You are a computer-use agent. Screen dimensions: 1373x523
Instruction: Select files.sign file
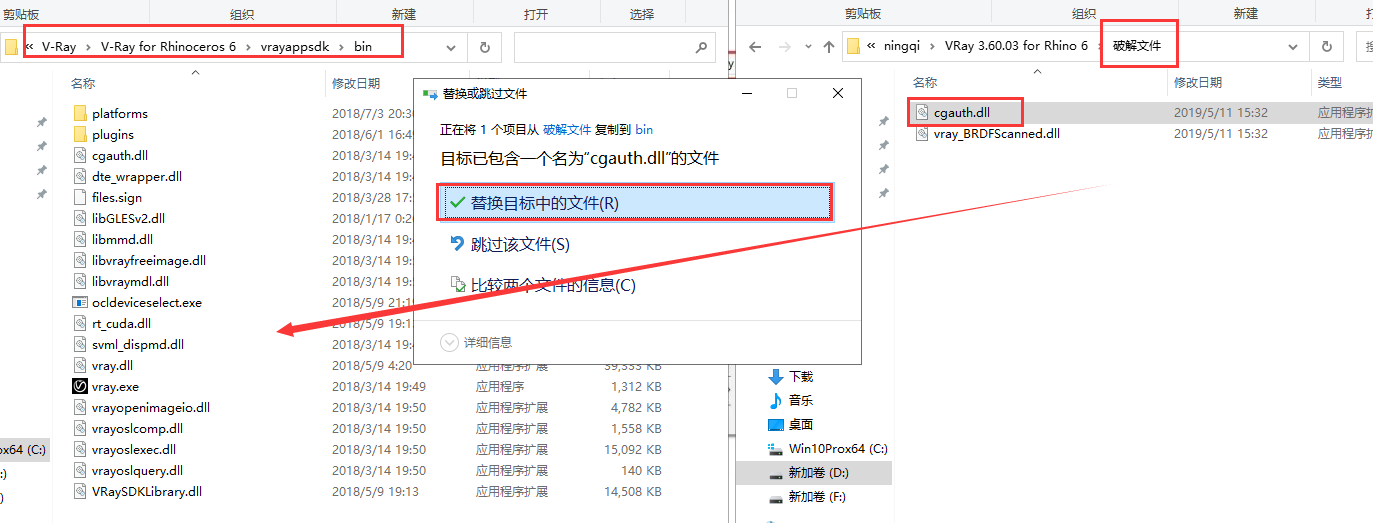pyautogui.click(x=117, y=197)
